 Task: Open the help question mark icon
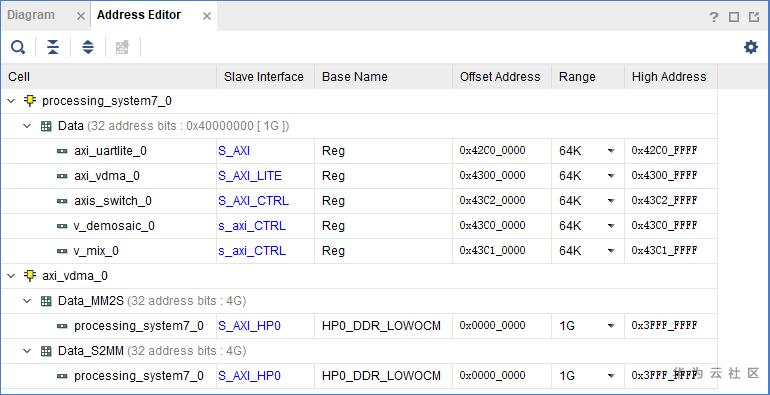pos(714,17)
